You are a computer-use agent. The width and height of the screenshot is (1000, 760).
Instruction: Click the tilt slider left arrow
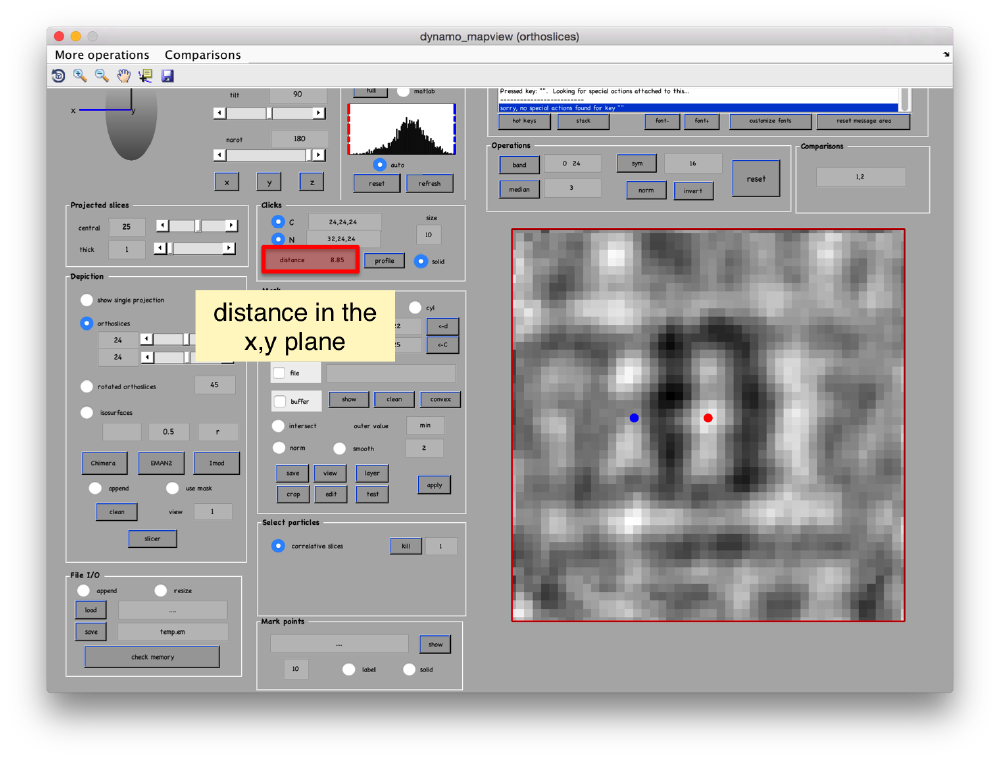(219, 113)
